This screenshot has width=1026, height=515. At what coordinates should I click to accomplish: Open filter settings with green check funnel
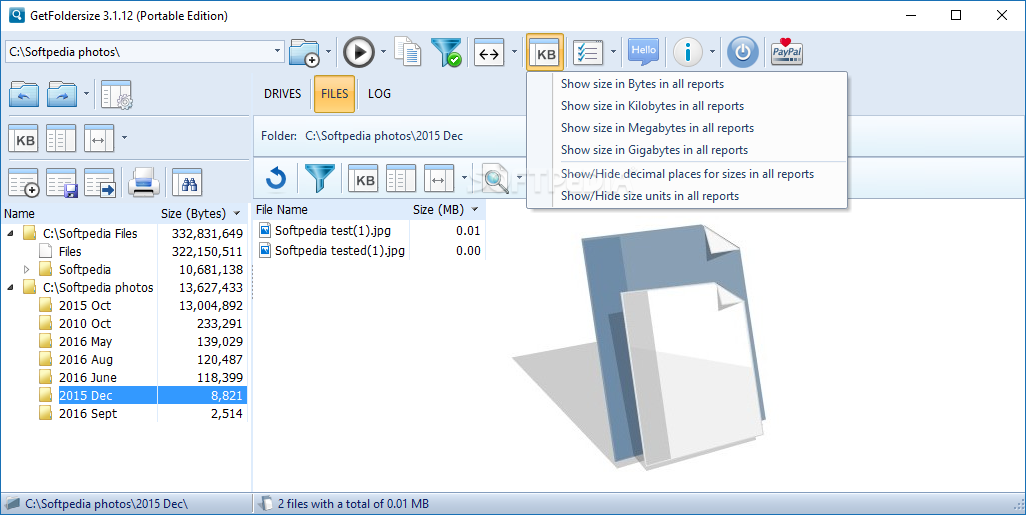click(447, 52)
